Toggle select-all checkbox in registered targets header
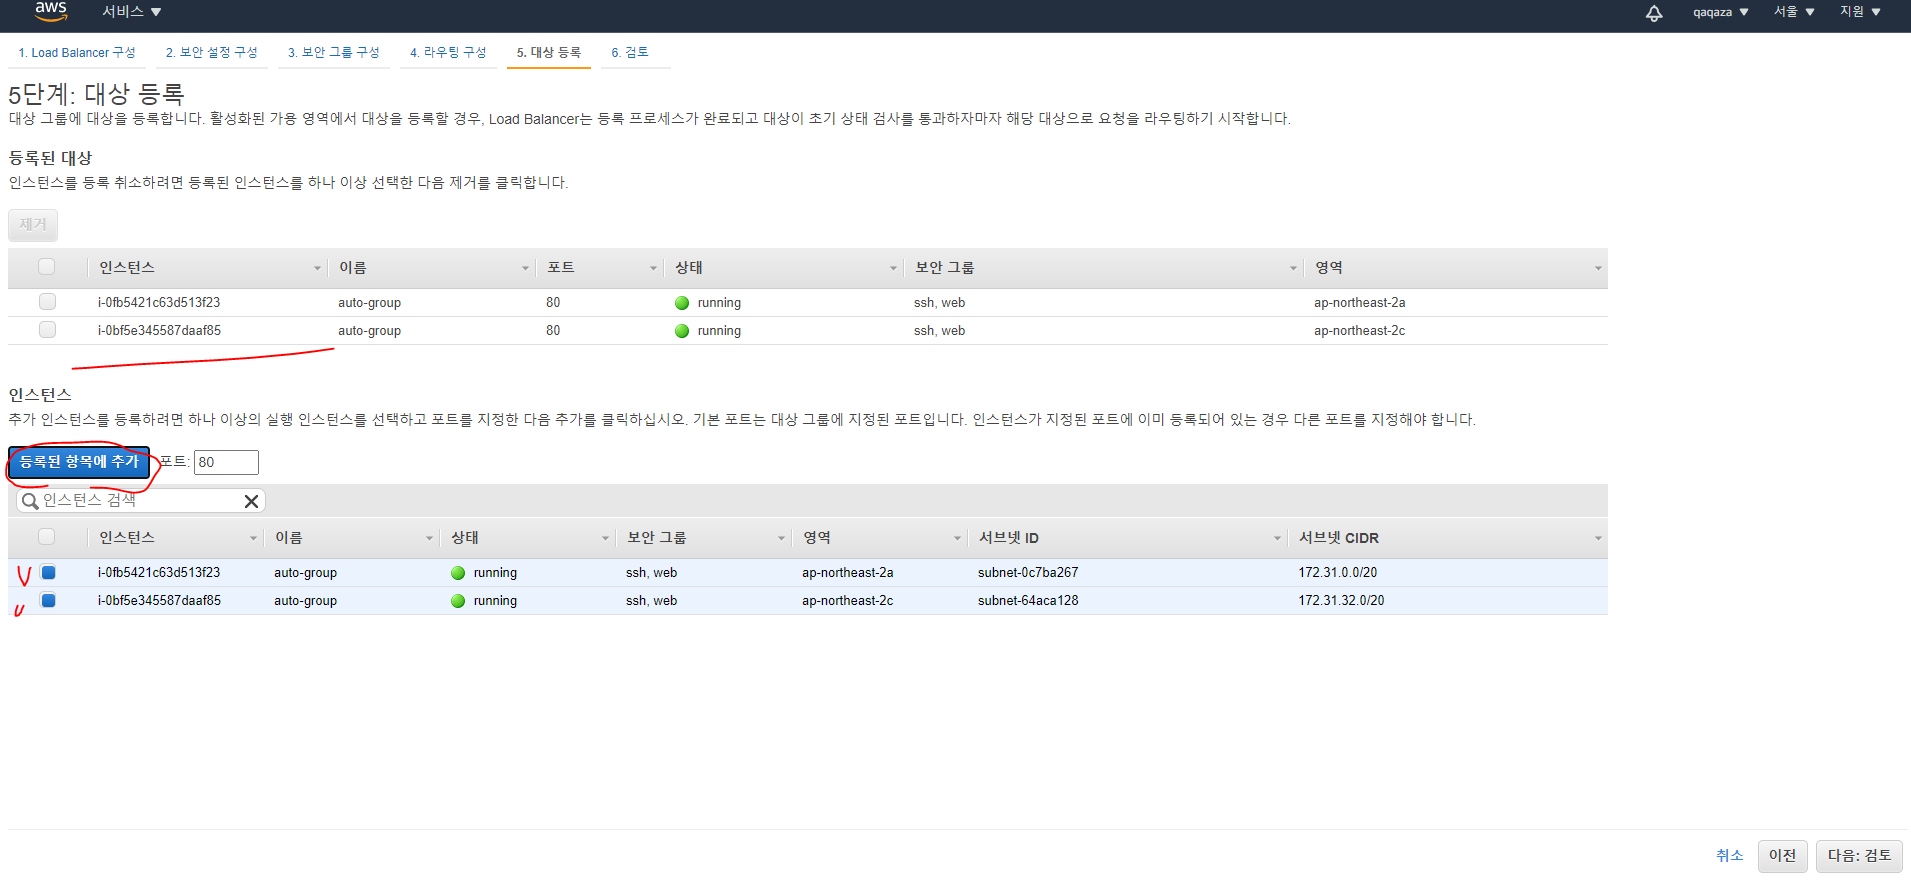The height and width of the screenshot is (886, 1911). (47, 267)
